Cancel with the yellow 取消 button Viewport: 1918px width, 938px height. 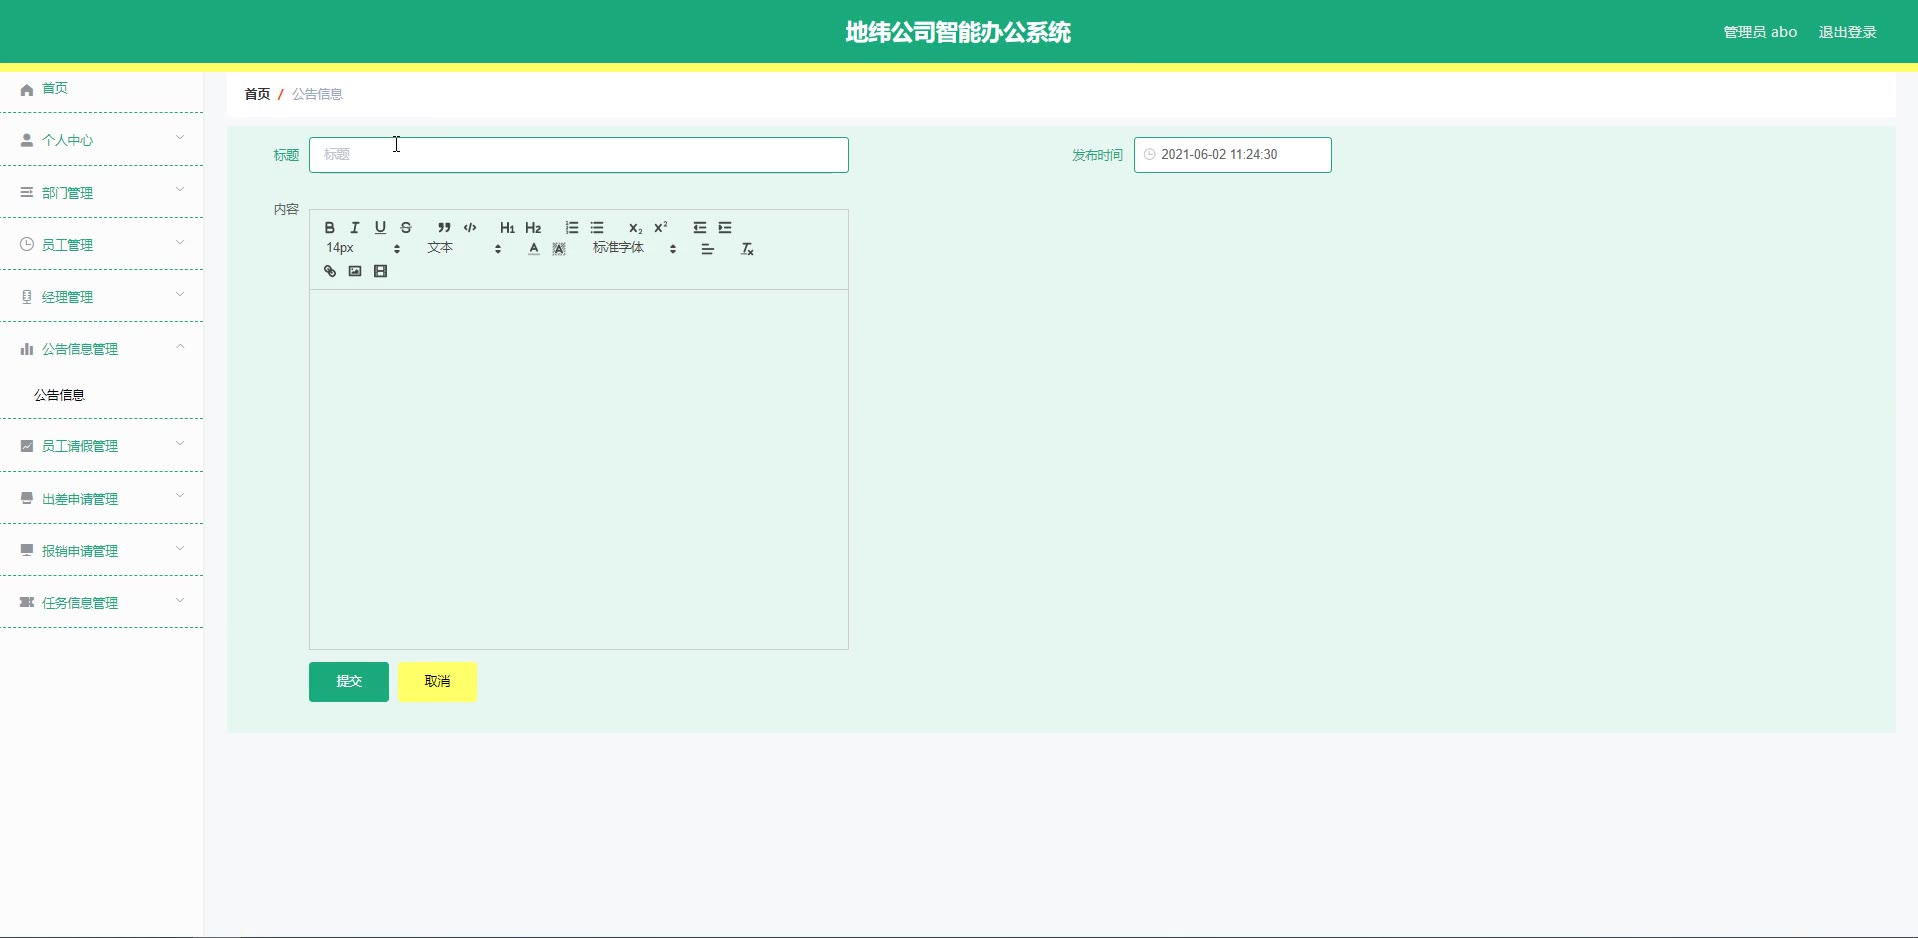tap(438, 682)
